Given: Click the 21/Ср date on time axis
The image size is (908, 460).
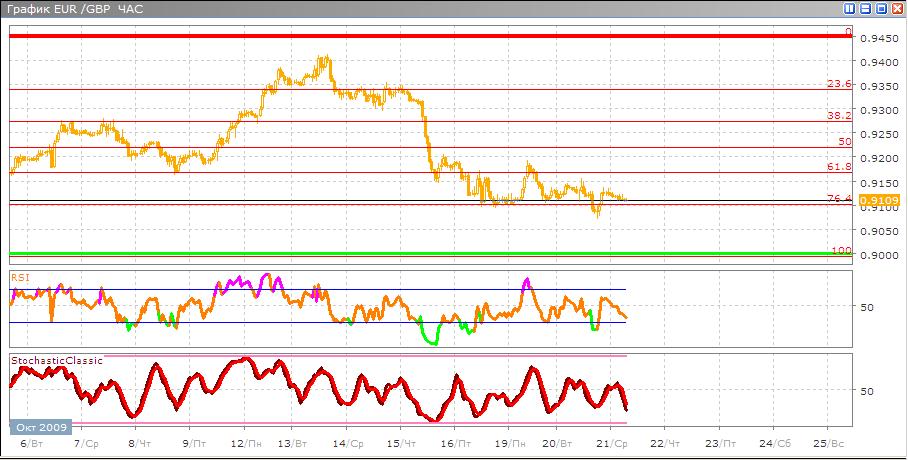Looking at the screenshot, I should (615, 441).
